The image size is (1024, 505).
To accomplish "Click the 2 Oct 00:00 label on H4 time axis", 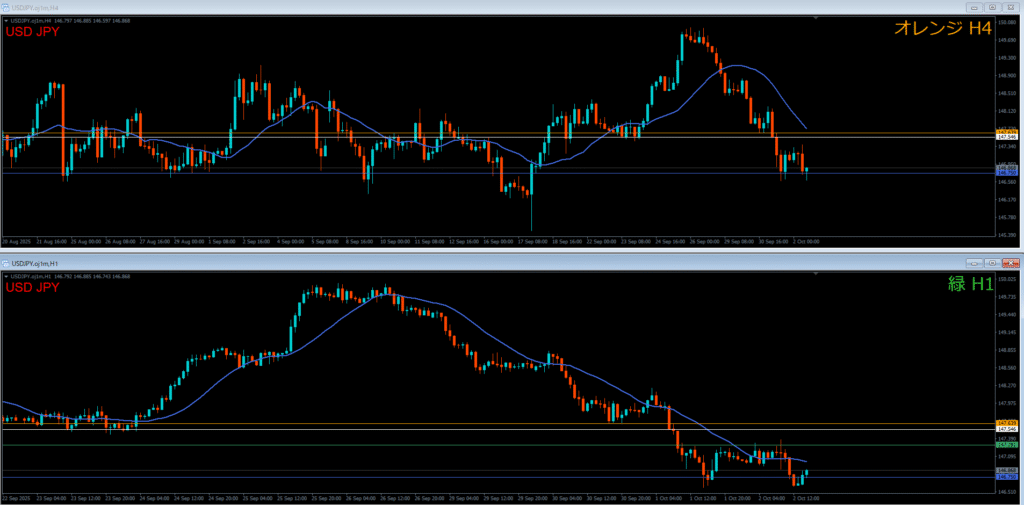I will 806,242.
